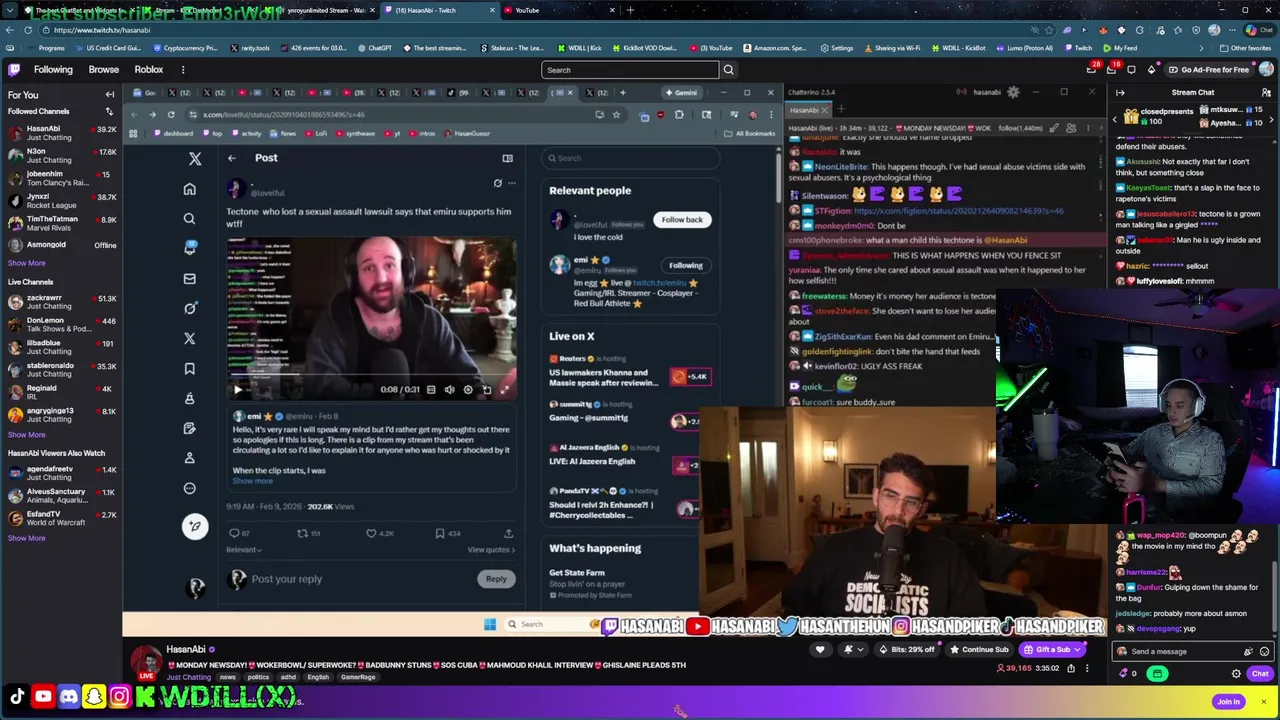This screenshot has width=1280, height=720.
Task: Add new Chatterino tab with plus
Action: (841, 109)
